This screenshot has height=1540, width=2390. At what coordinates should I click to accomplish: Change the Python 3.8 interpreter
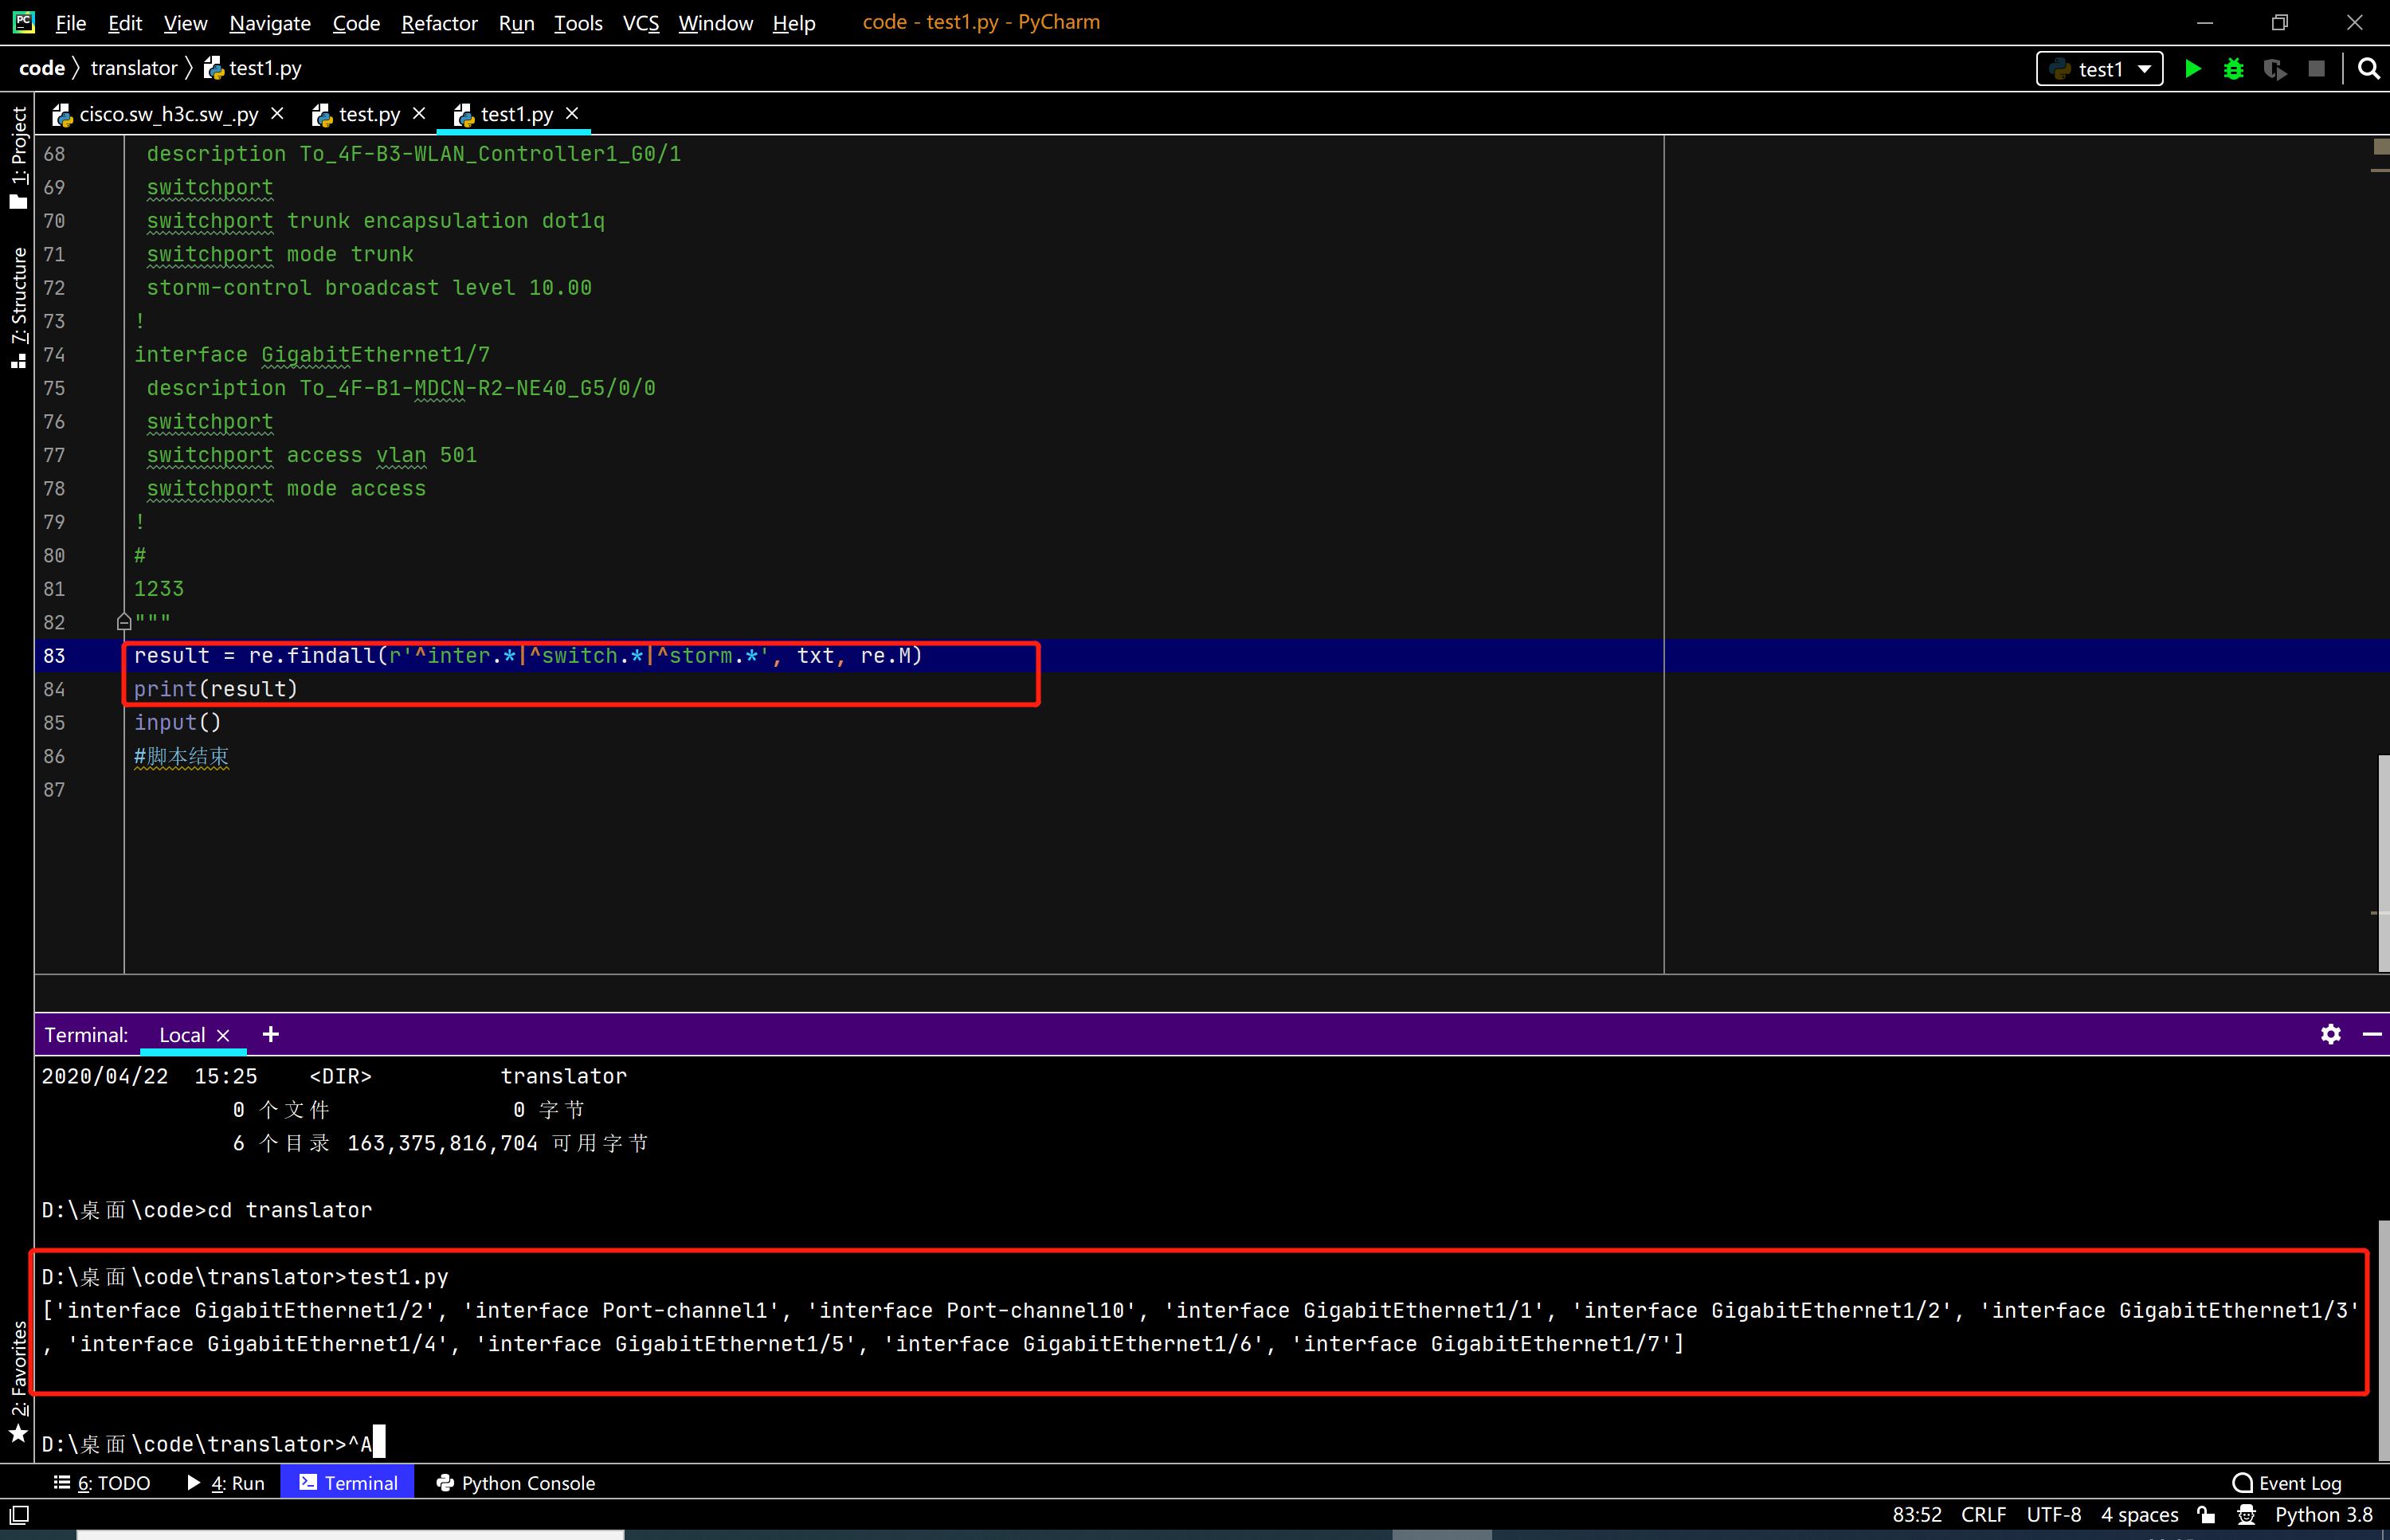pyautogui.click(x=2323, y=1514)
